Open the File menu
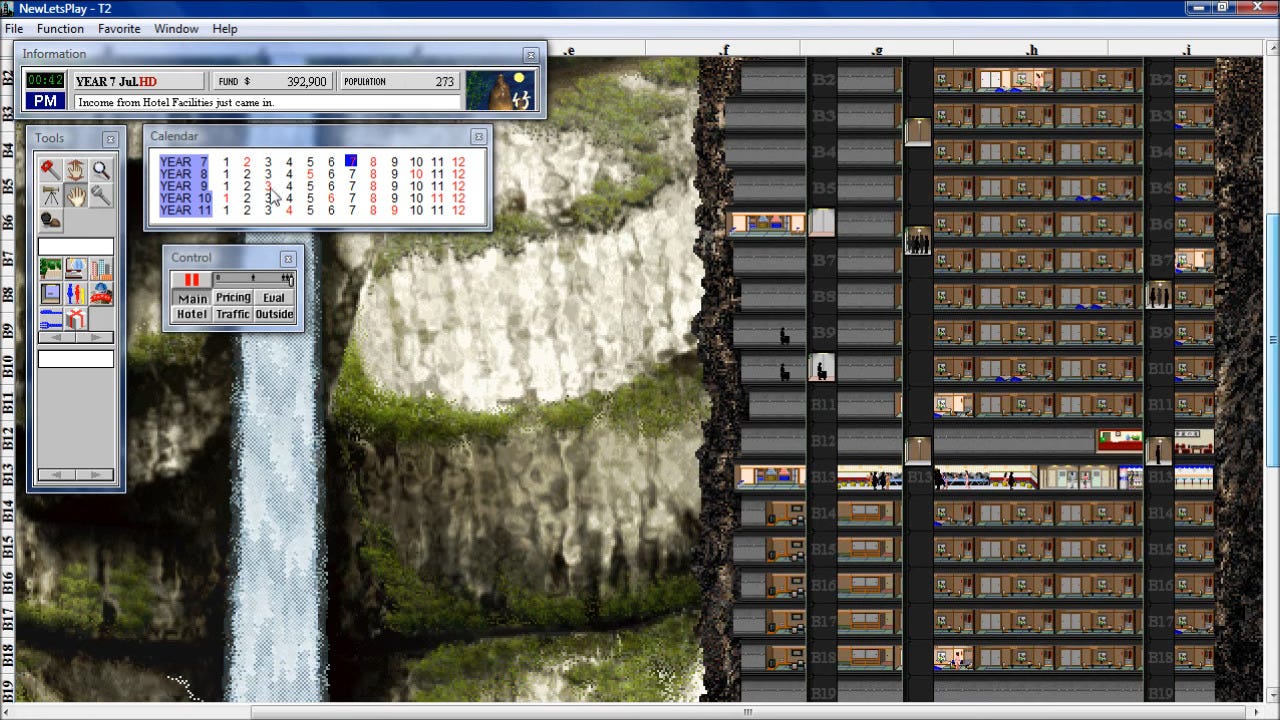The image size is (1280, 720). pyautogui.click(x=14, y=29)
